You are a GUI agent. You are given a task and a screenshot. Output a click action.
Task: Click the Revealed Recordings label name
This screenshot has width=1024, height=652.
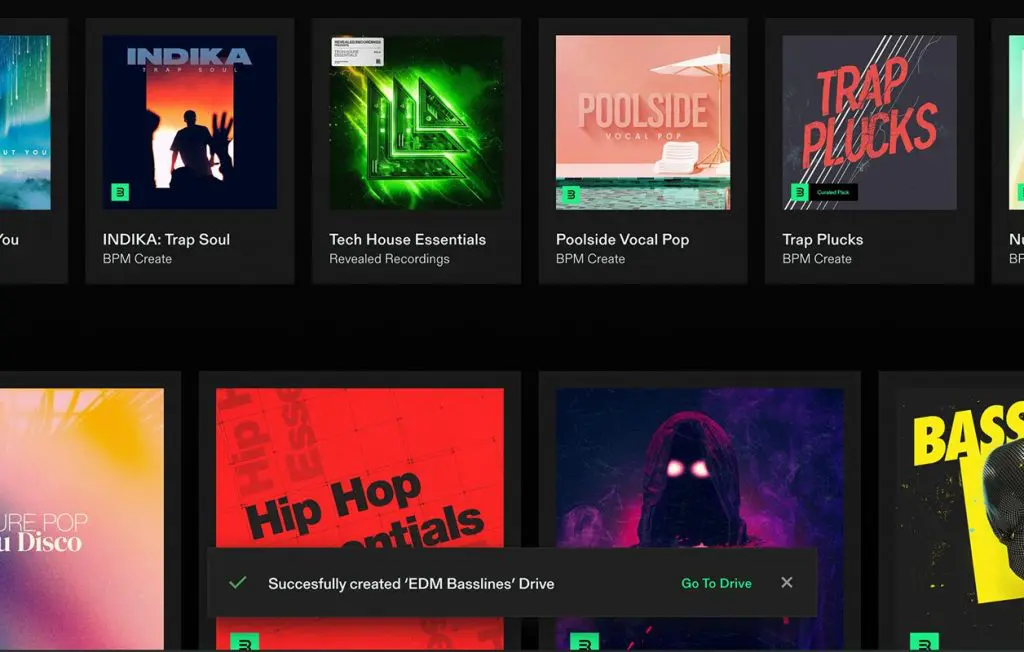tap(389, 259)
